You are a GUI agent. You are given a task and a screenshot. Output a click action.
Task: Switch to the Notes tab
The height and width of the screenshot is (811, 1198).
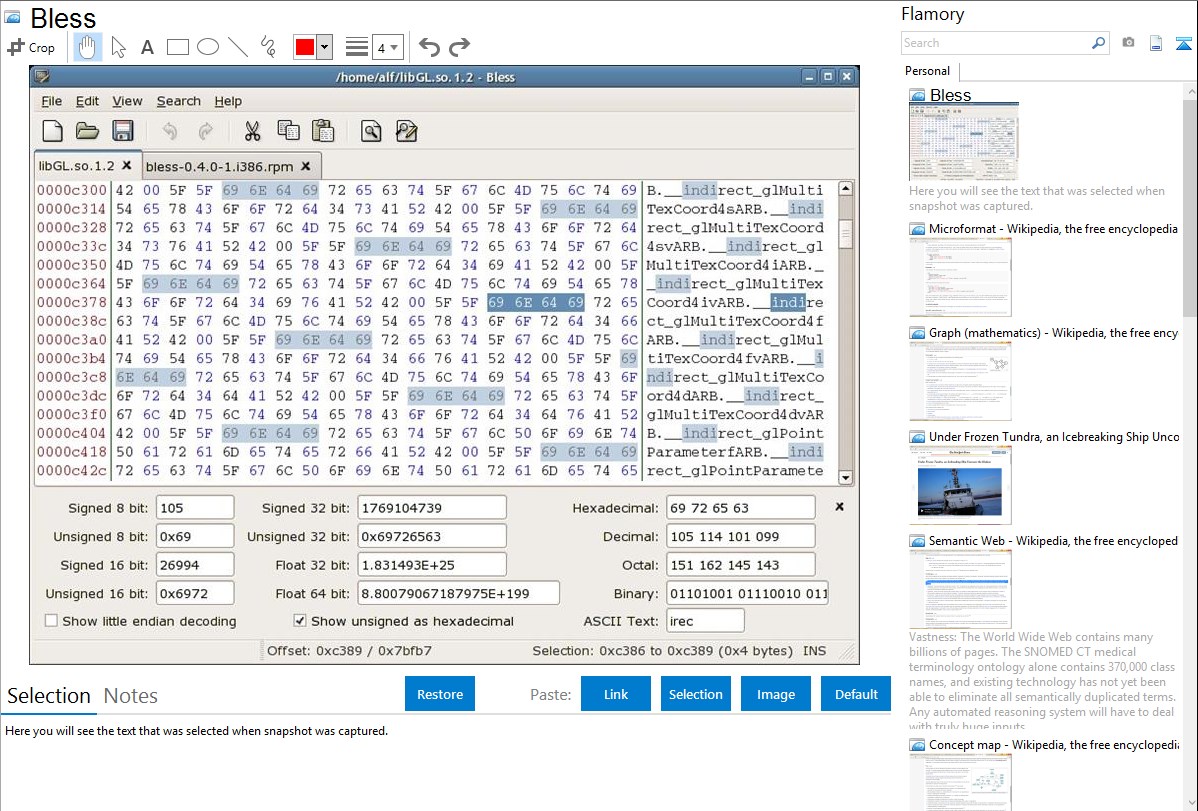click(x=131, y=696)
